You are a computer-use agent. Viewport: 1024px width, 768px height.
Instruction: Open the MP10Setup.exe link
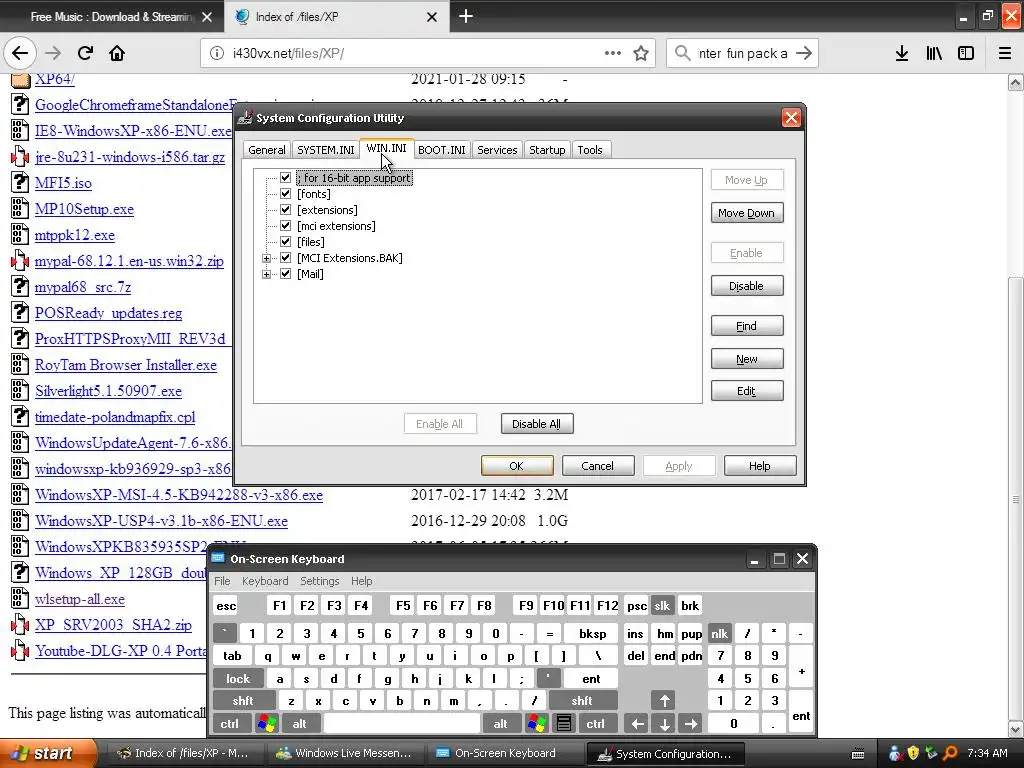click(x=84, y=209)
